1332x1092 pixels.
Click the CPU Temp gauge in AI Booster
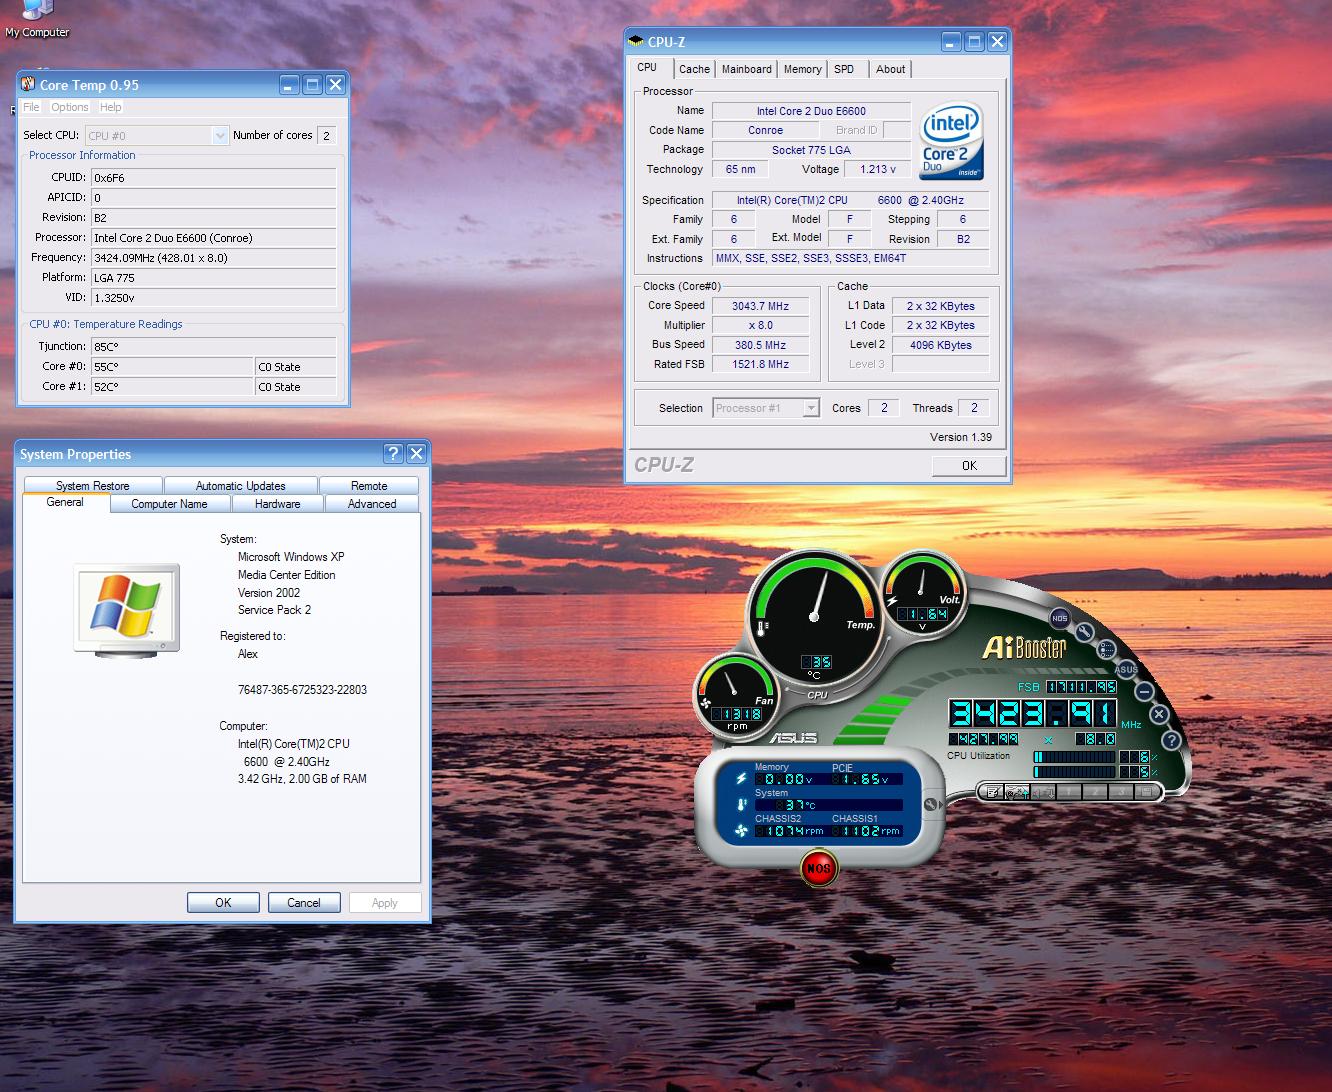click(x=815, y=619)
